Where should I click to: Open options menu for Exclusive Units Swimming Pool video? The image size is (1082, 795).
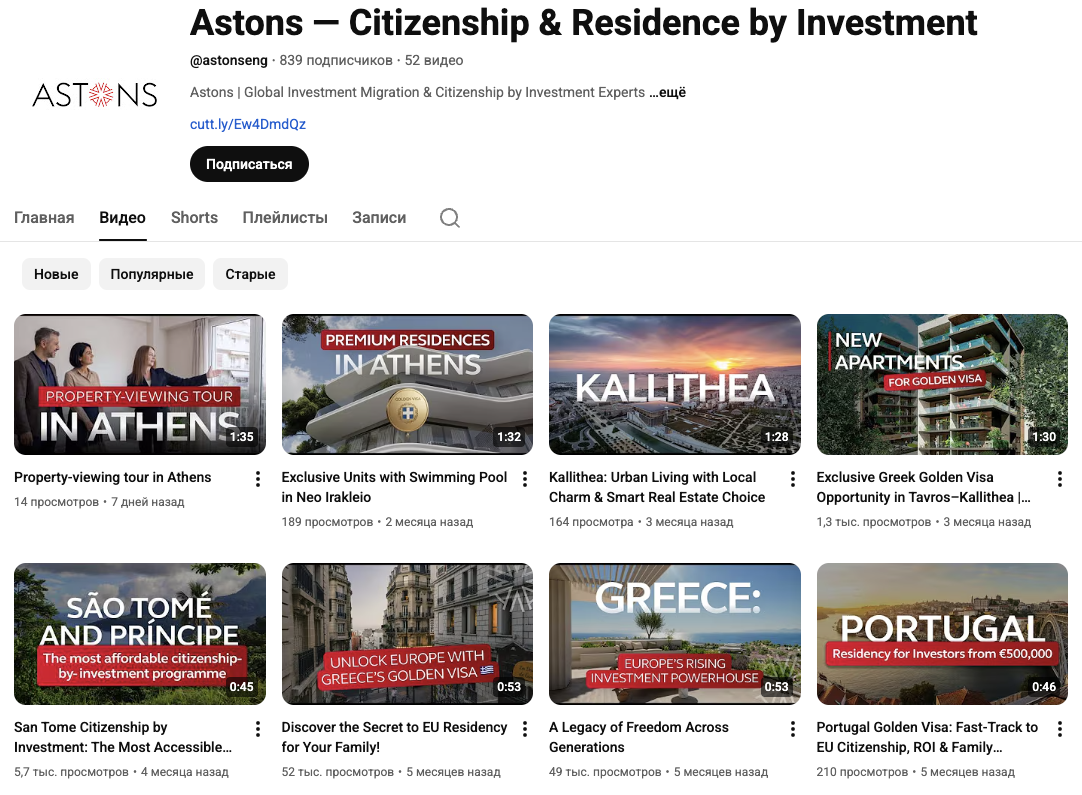(525, 479)
